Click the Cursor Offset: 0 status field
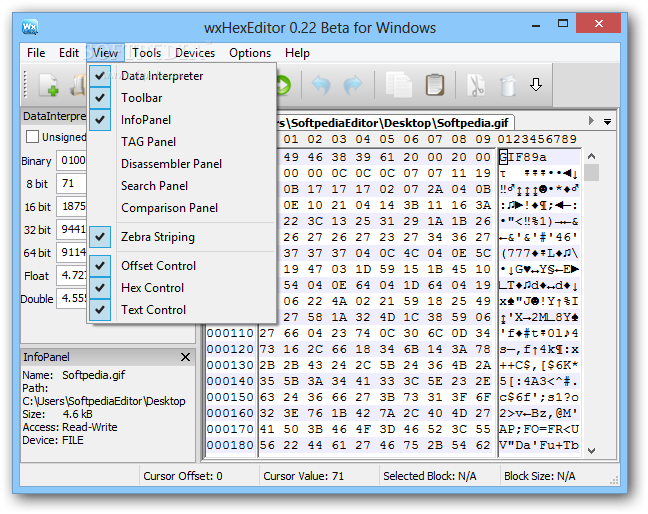This screenshot has height=514, width=648. click(x=183, y=476)
